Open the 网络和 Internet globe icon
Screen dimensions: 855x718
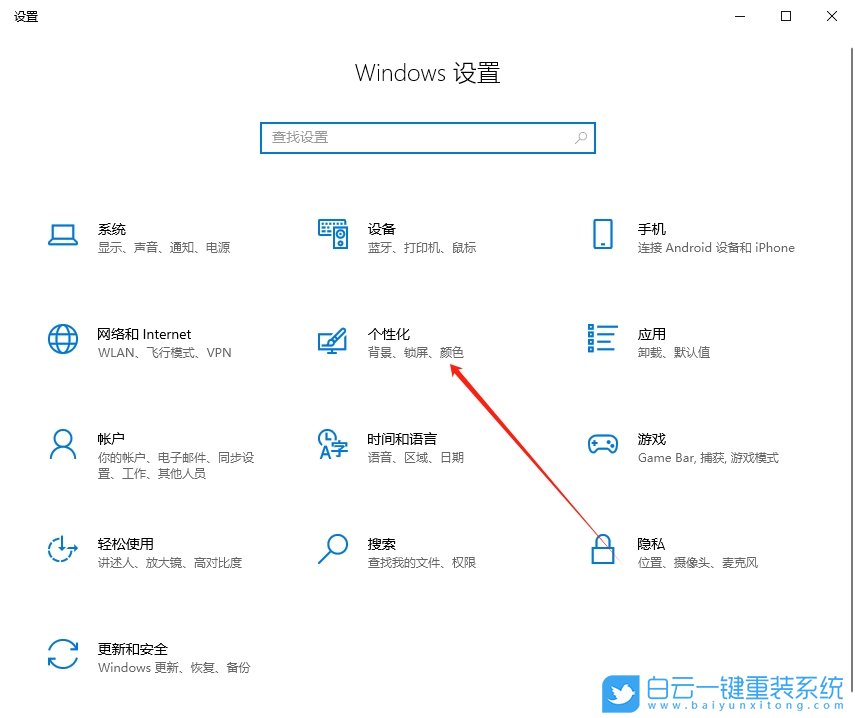[63, 340]
